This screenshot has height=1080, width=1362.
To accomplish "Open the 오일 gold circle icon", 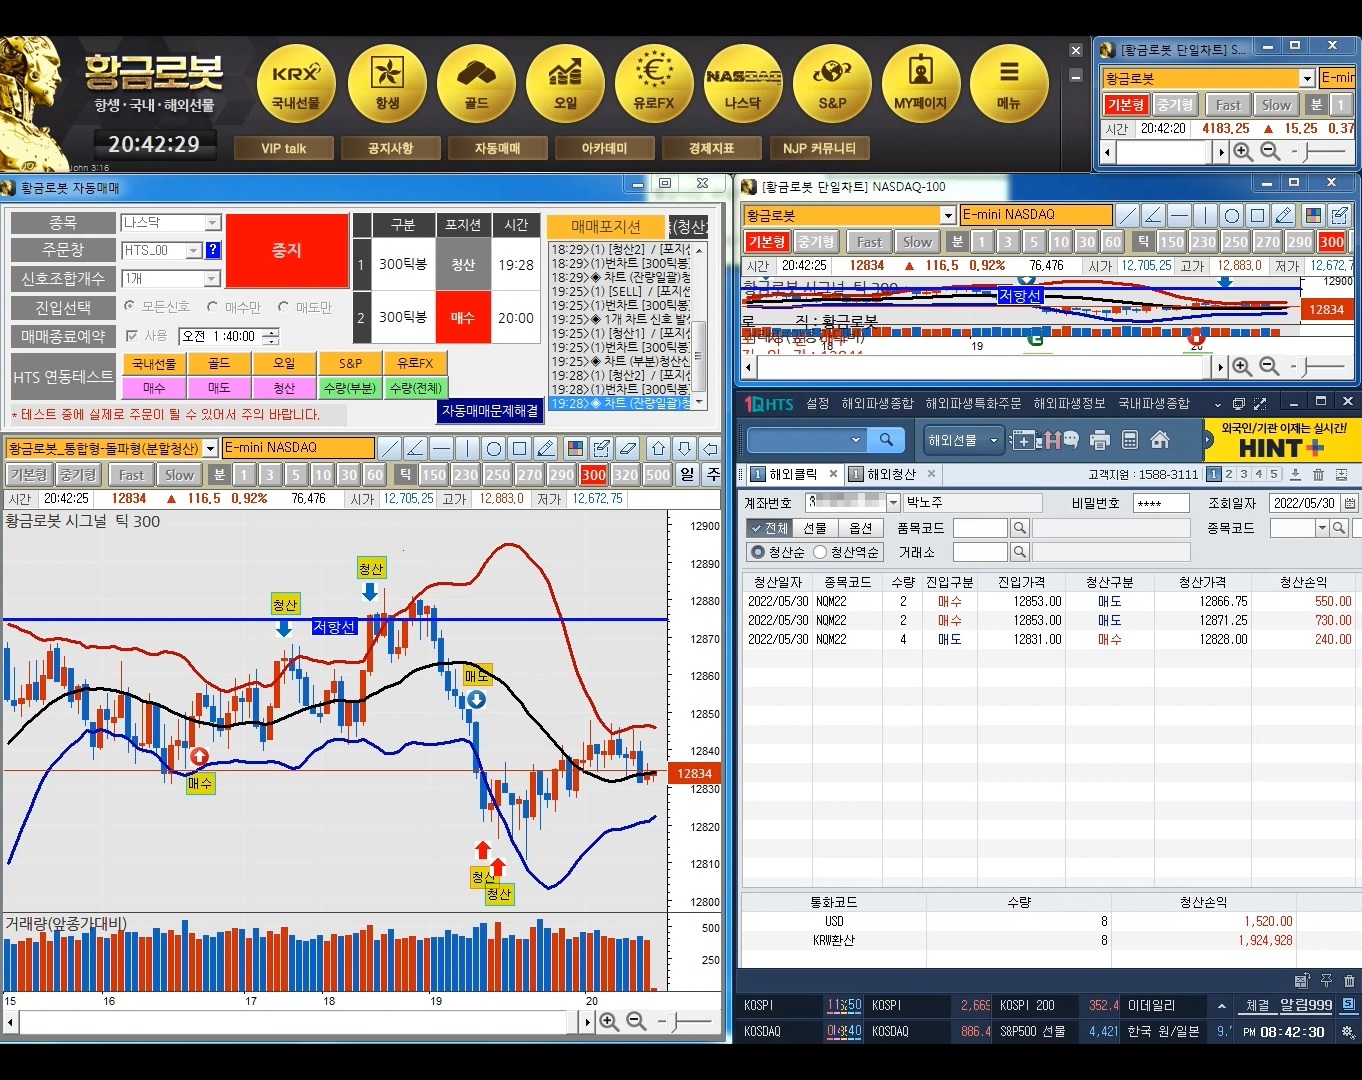I will (565, 84).
